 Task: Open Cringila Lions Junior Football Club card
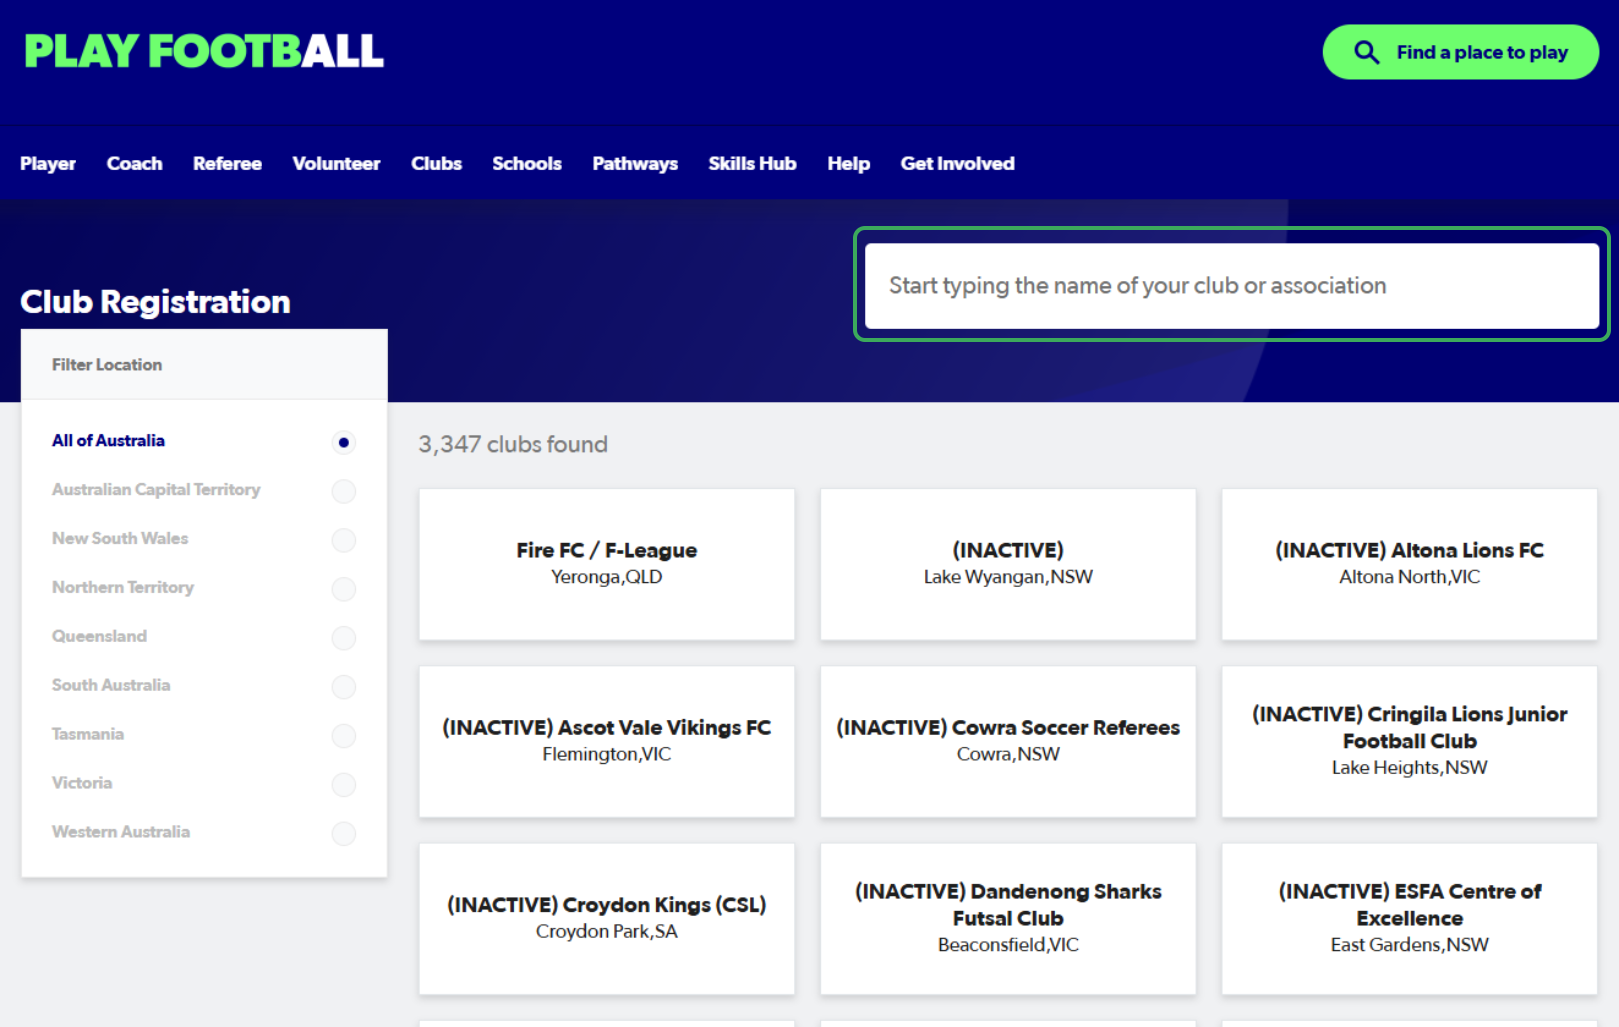(x=1409, y=741)
